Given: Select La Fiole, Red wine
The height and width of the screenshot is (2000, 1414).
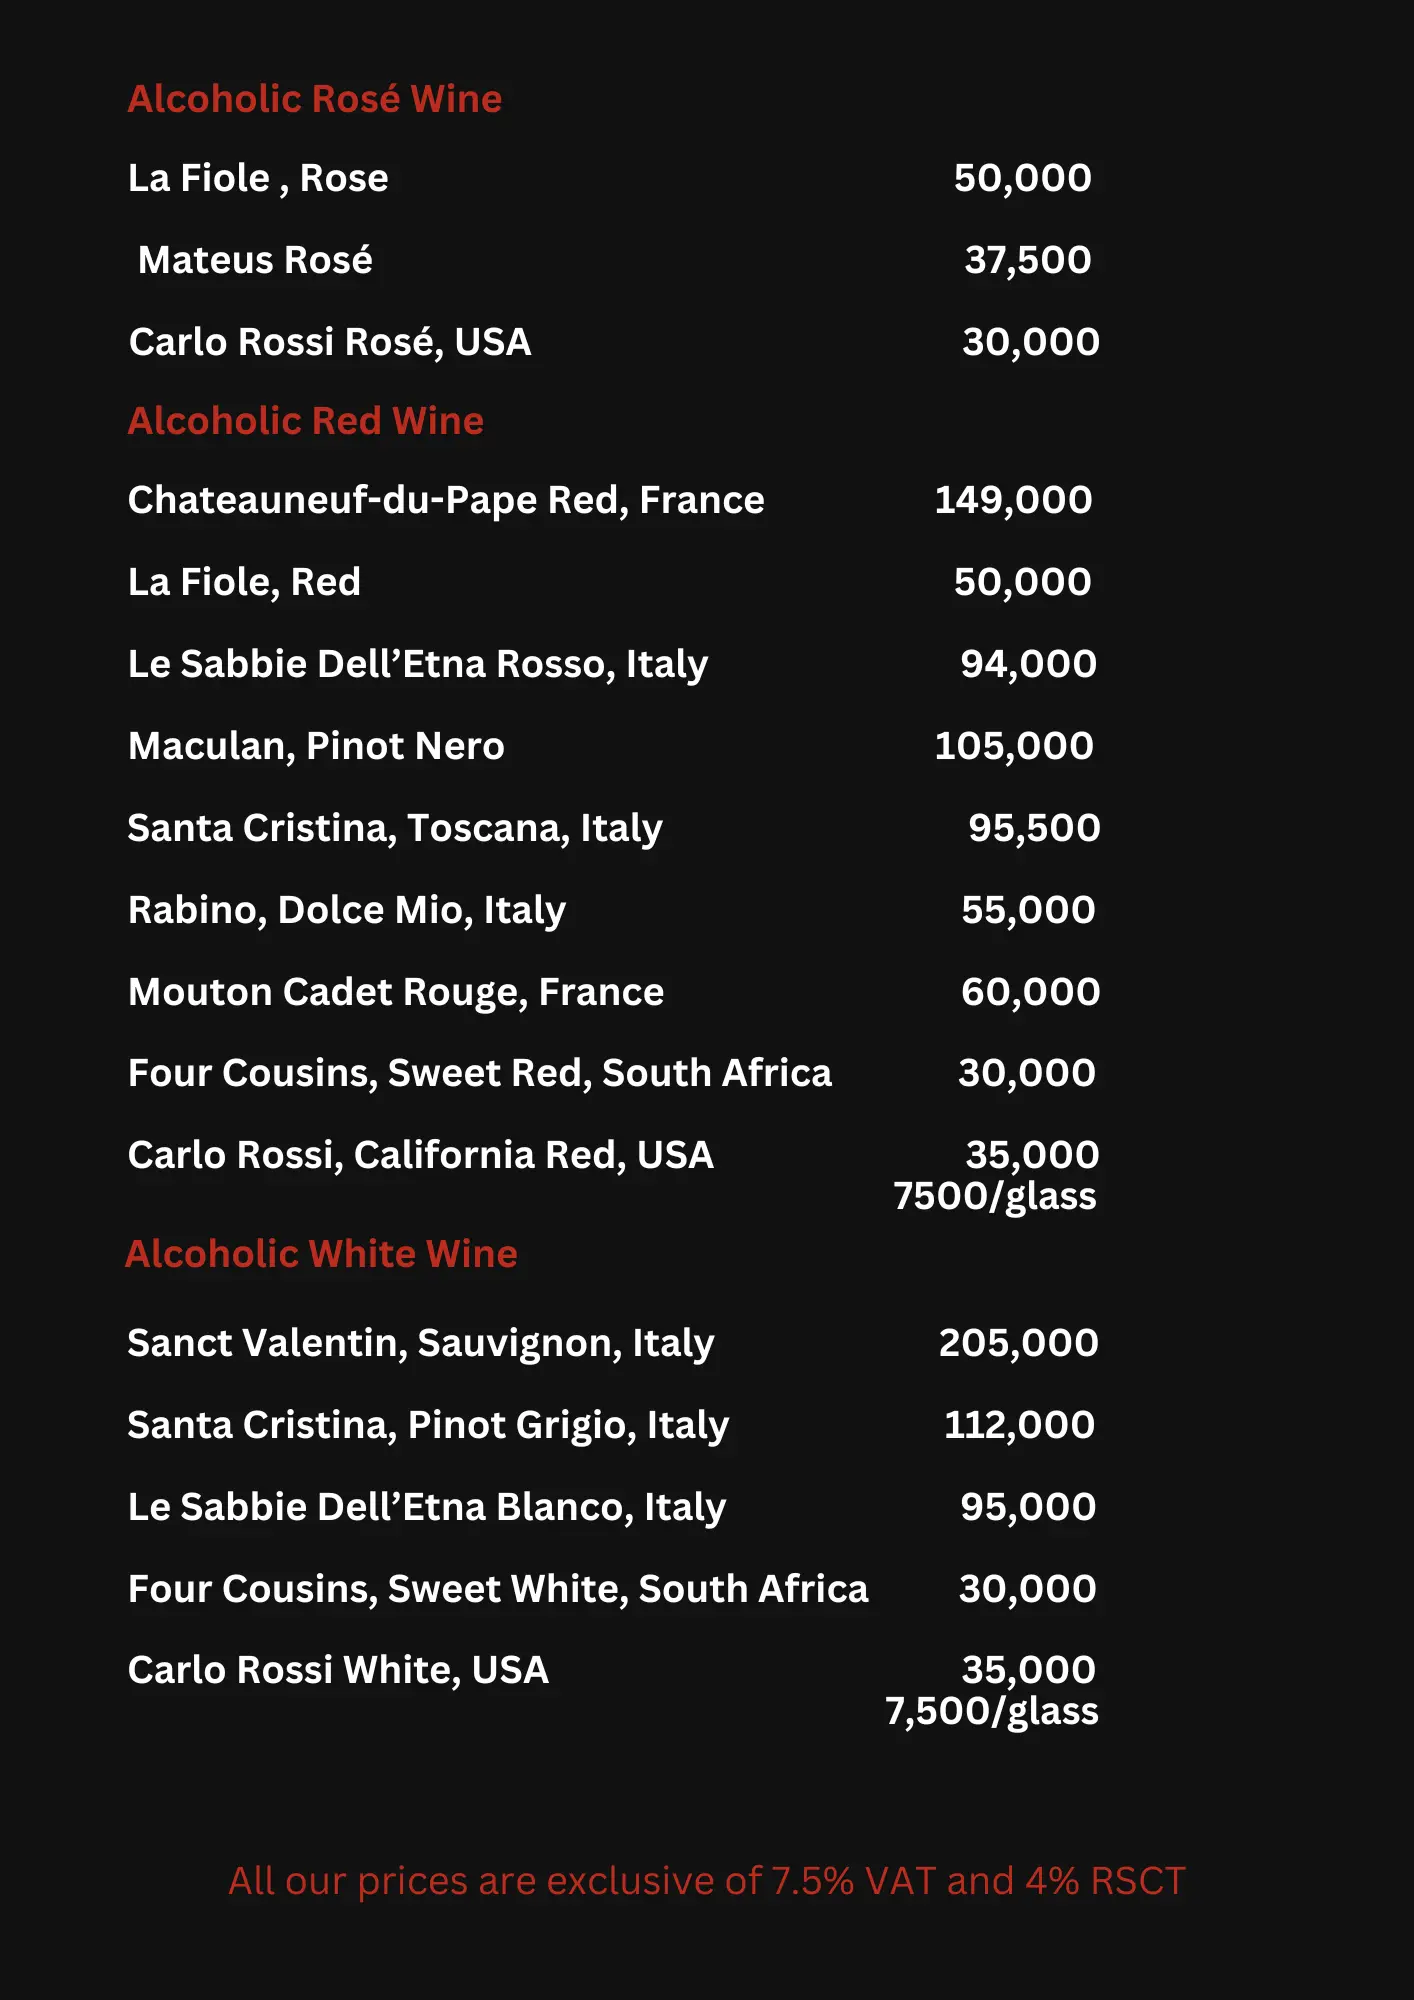Looking at the screenshot, I should click(244, 582).
